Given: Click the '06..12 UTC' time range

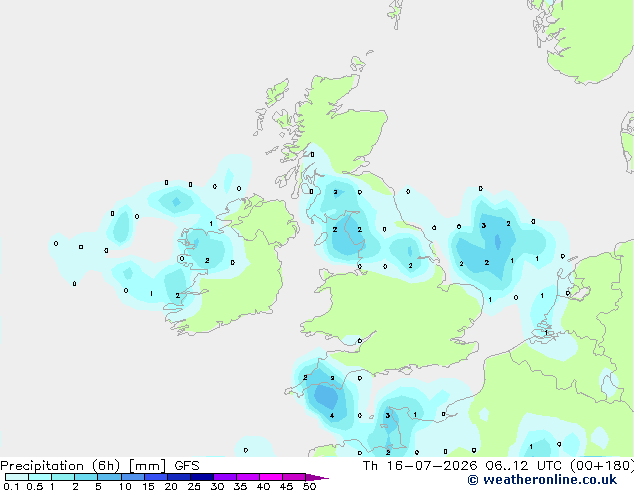Looking at the screenshot, I should 523,466.
